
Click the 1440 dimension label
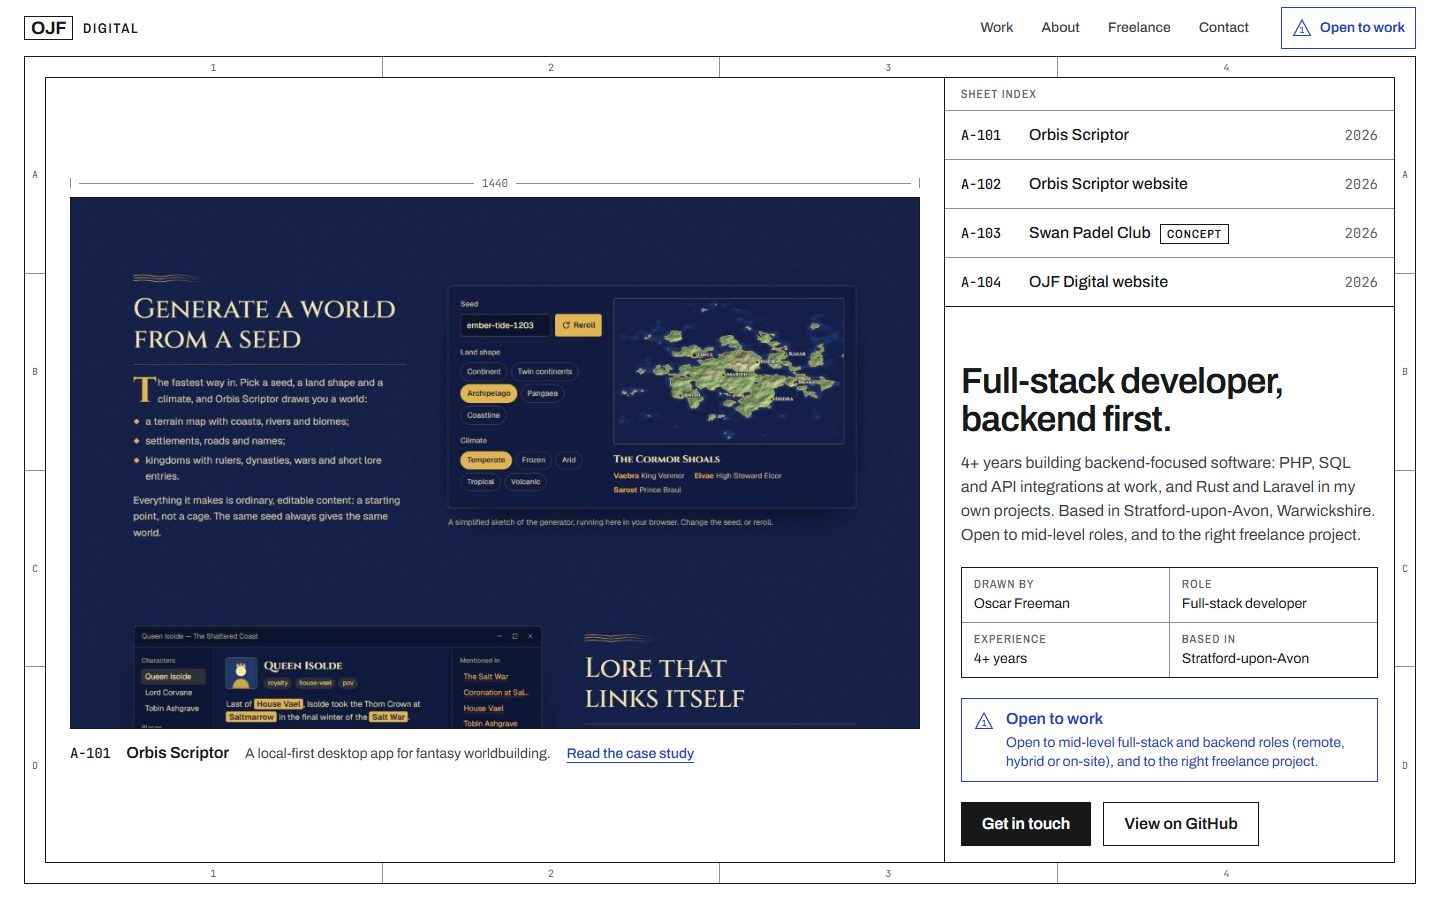[x=495, y=183]
